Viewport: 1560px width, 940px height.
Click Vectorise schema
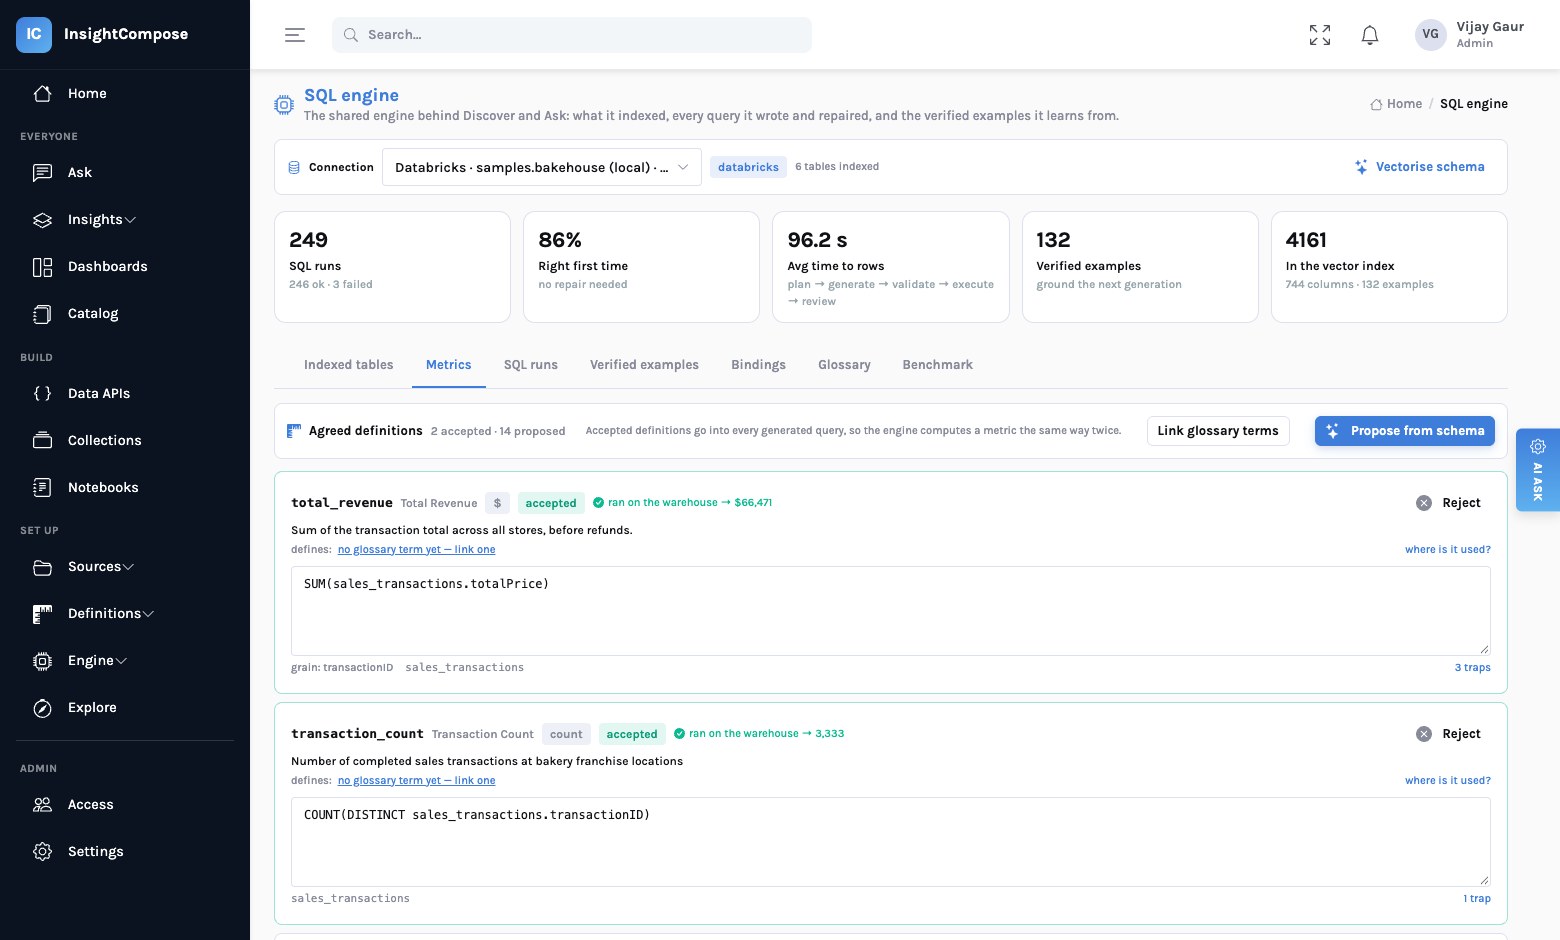[x=1419, y=167]
